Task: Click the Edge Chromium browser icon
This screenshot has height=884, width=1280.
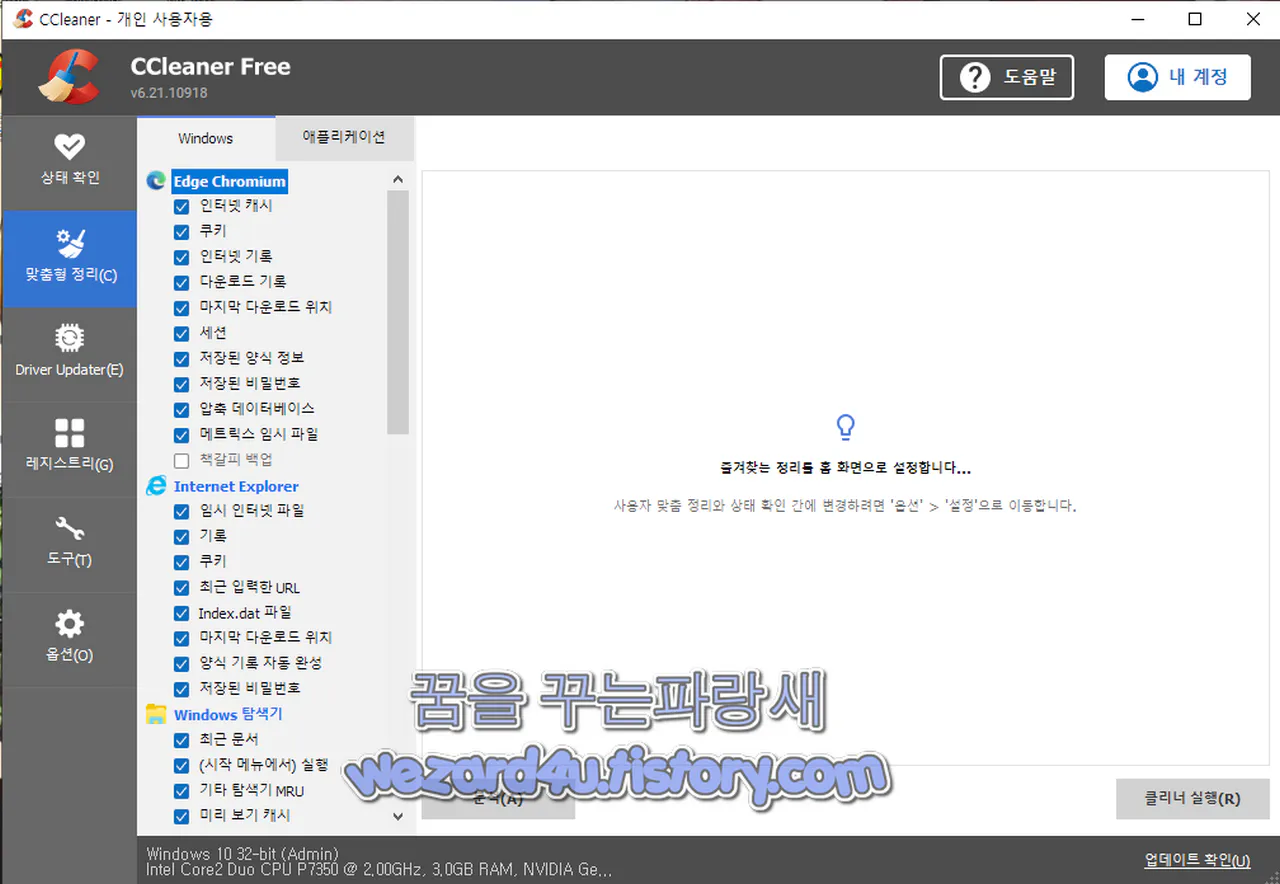Action: tap(156, 181)
